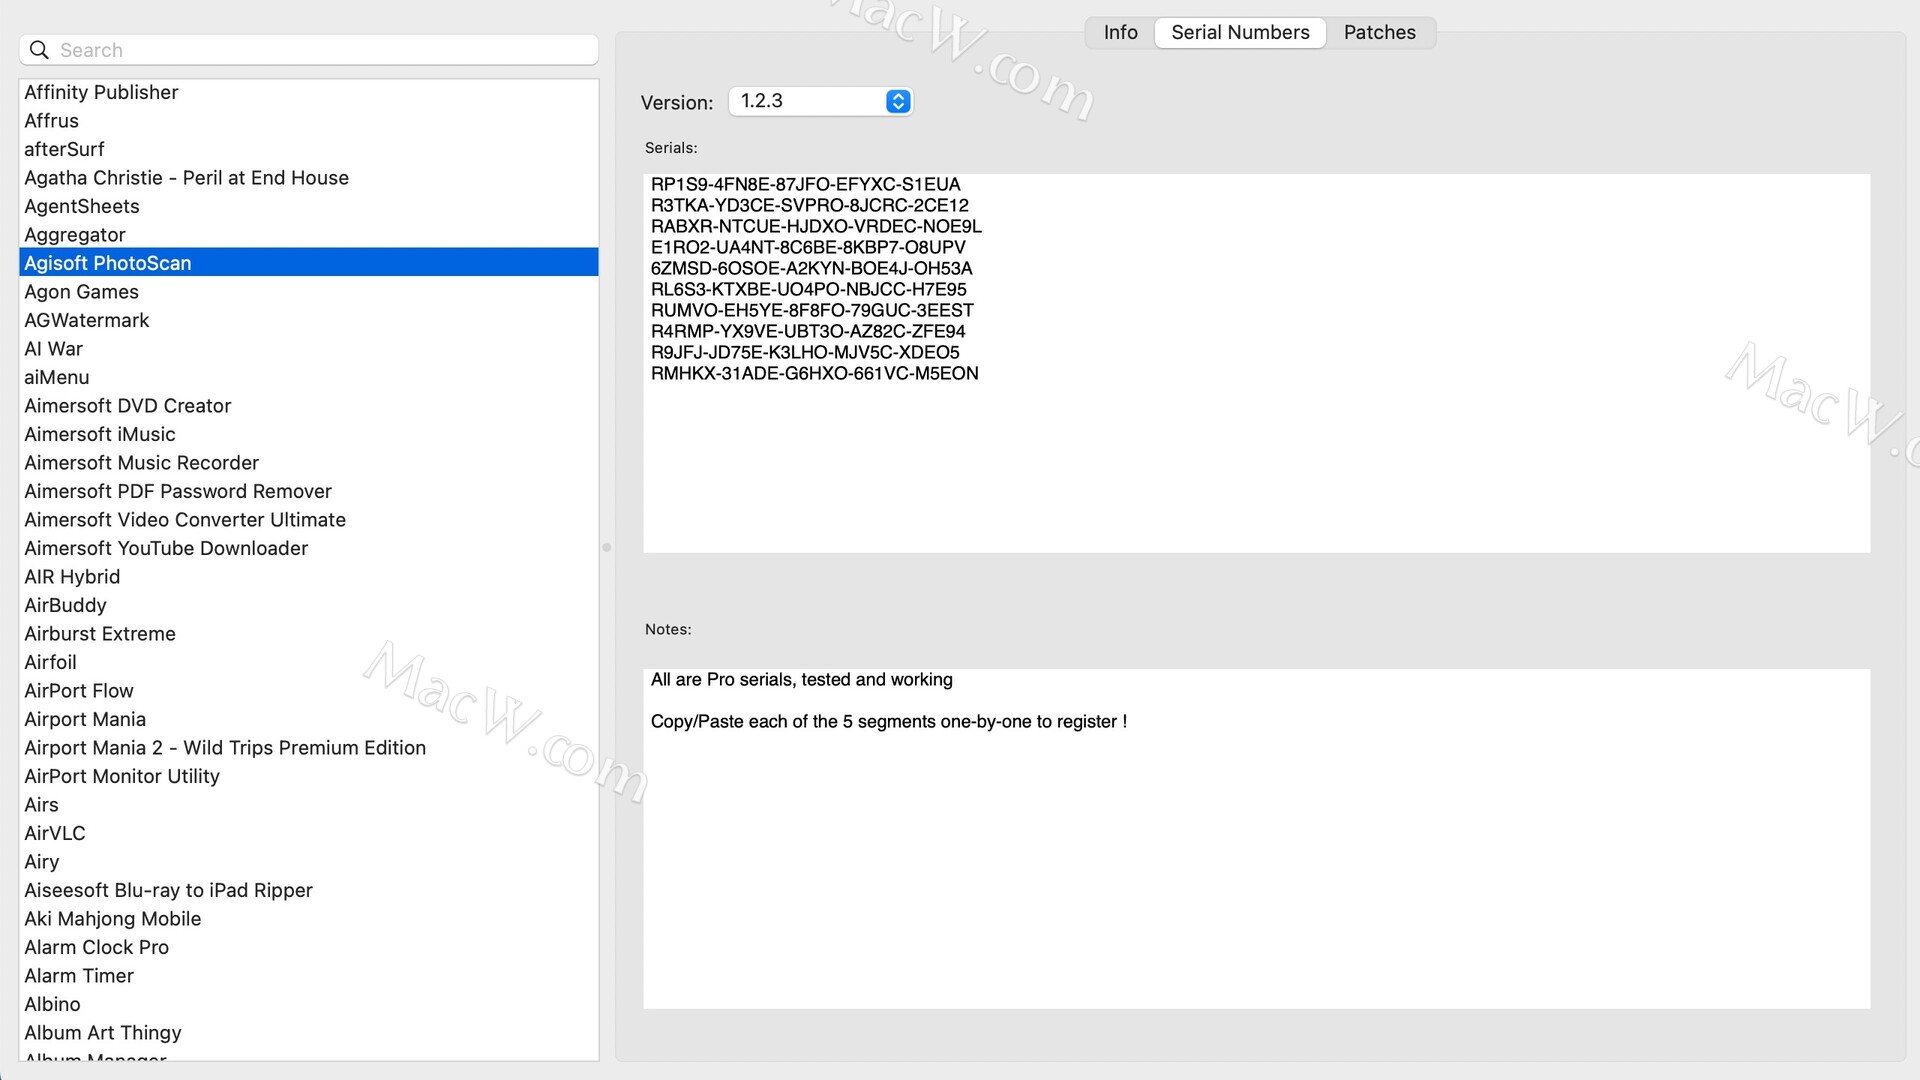Click the split view divider handle dot
The height and width of the screenshot is (1080, 1920).
(x=606, y=548)
